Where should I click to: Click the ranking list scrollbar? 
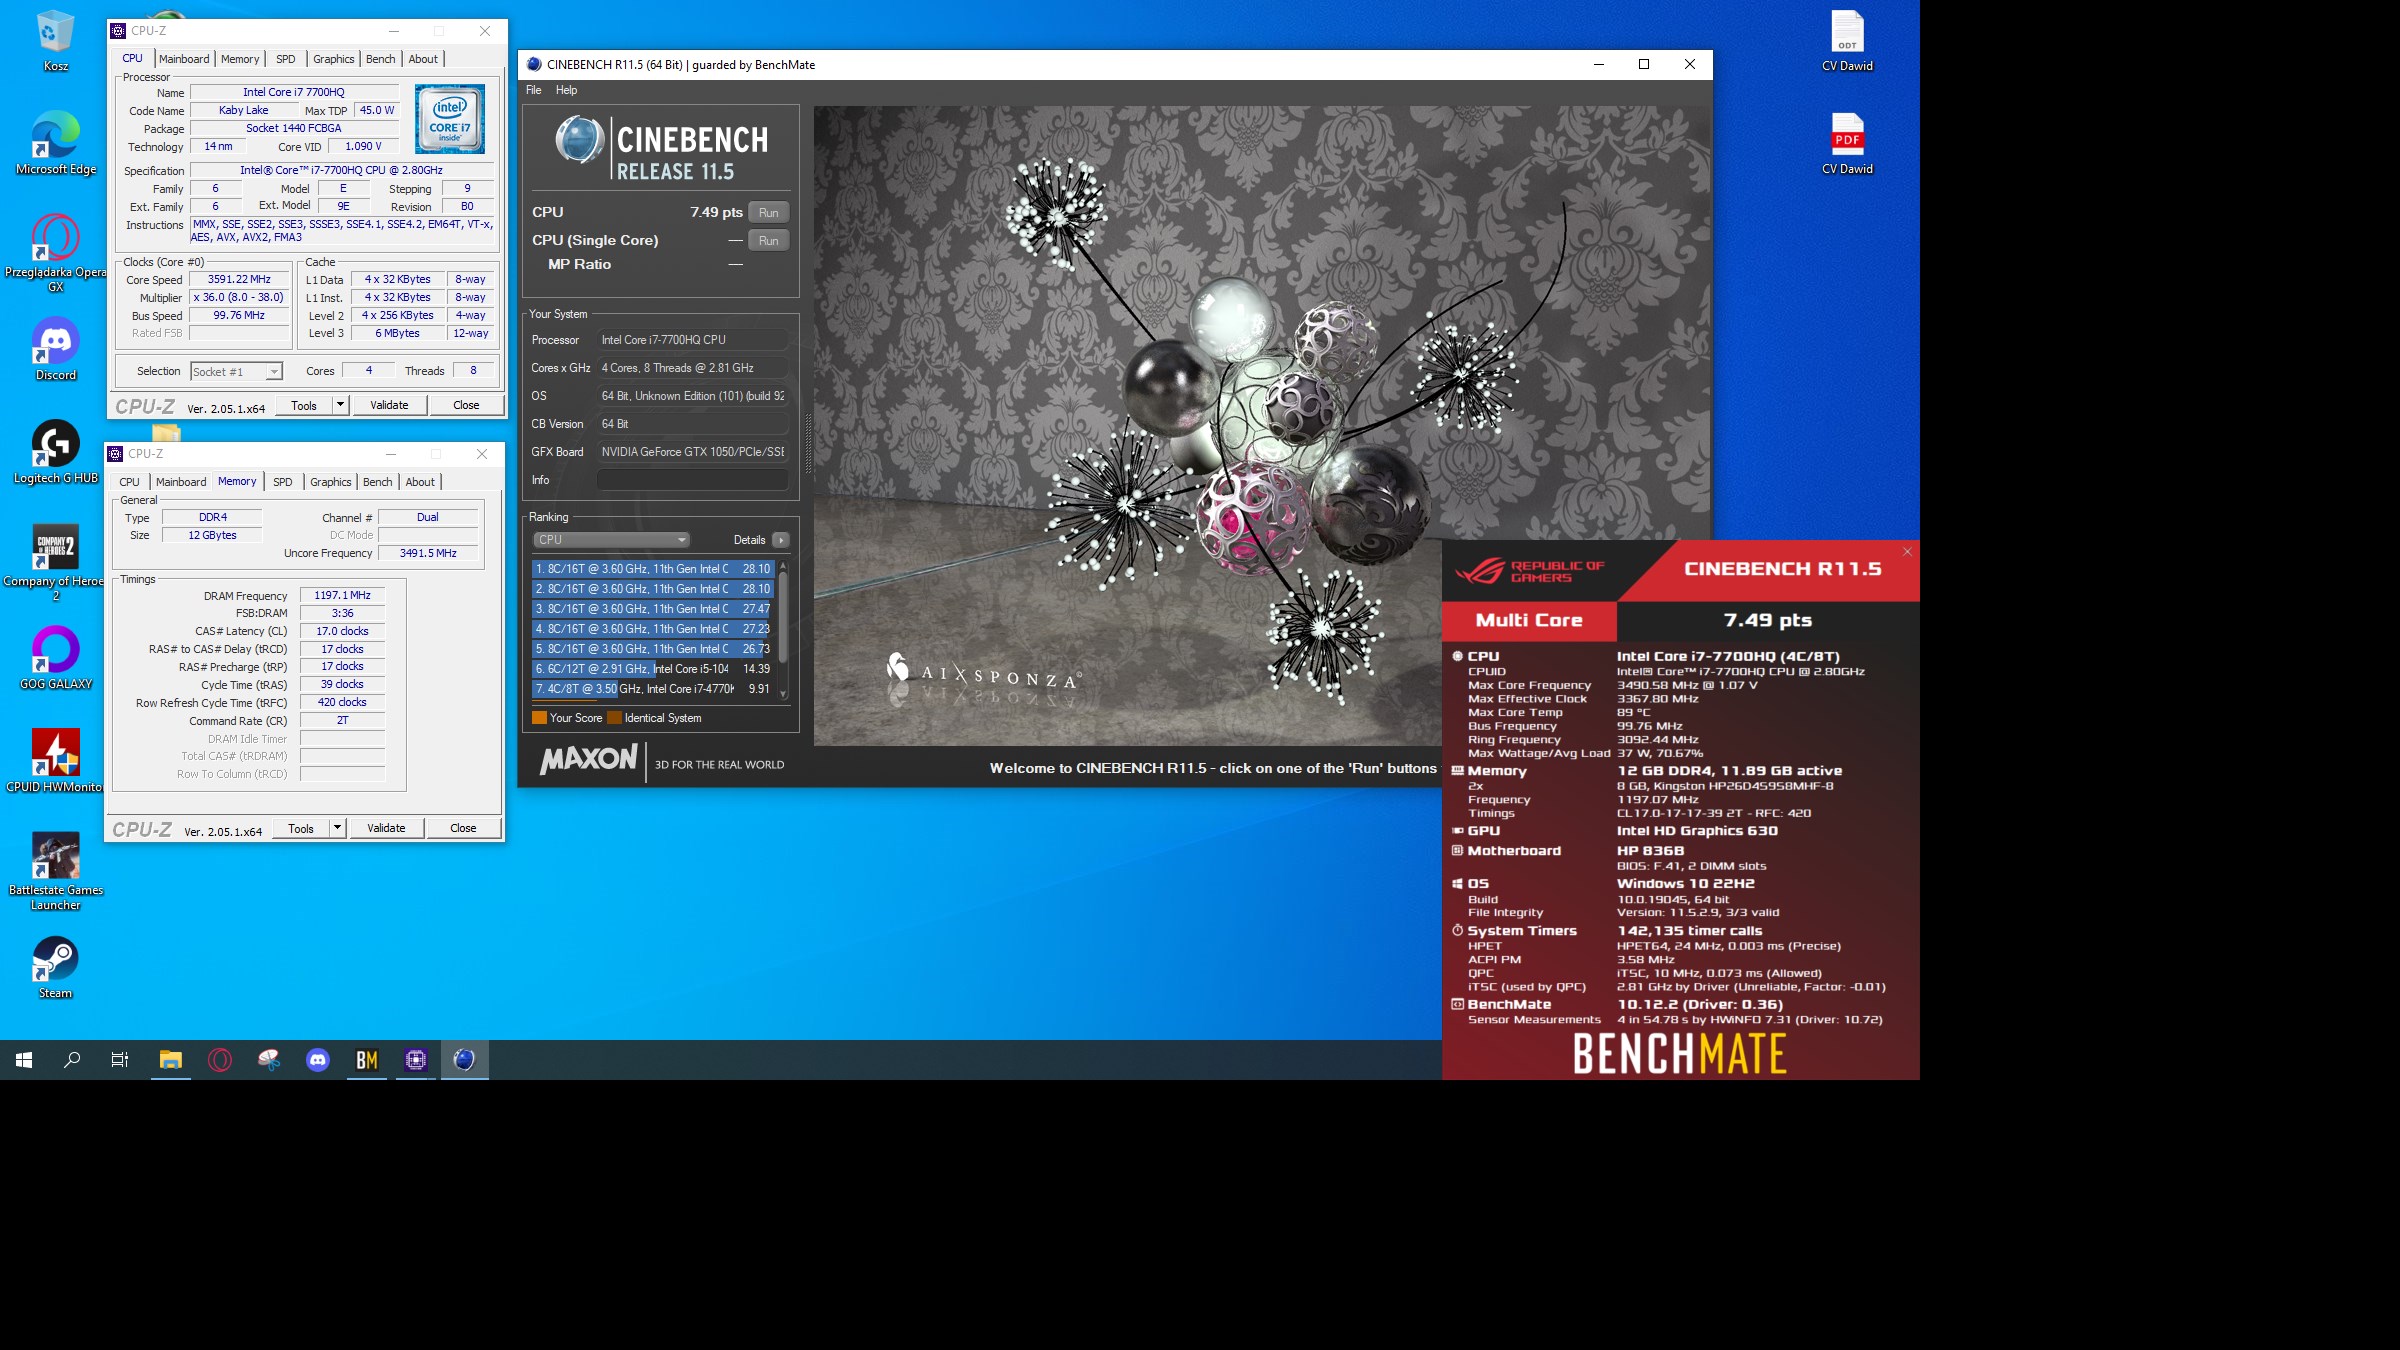[x=783, y=630]
